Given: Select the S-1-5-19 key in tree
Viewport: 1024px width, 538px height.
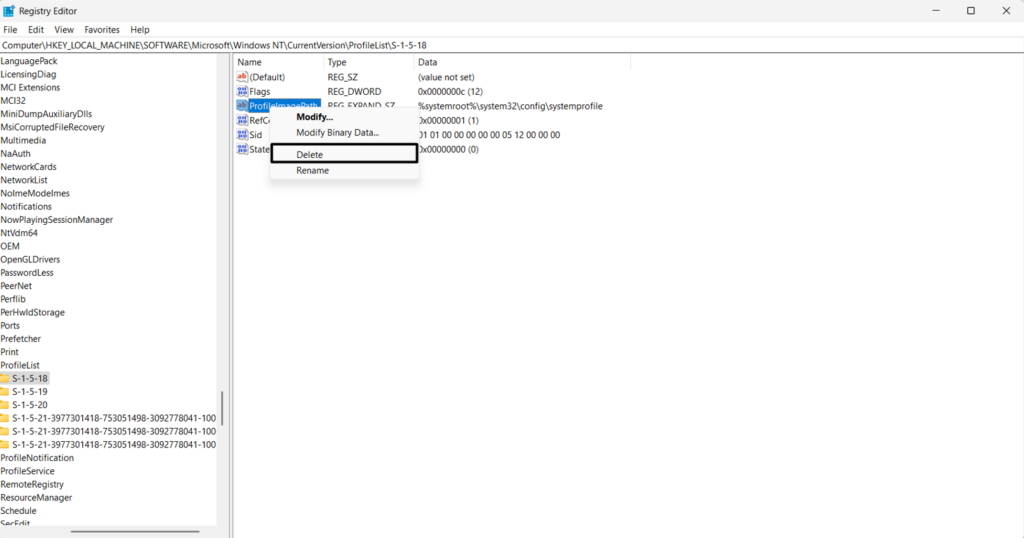Looking at the screenshot, I should point(30,392).
